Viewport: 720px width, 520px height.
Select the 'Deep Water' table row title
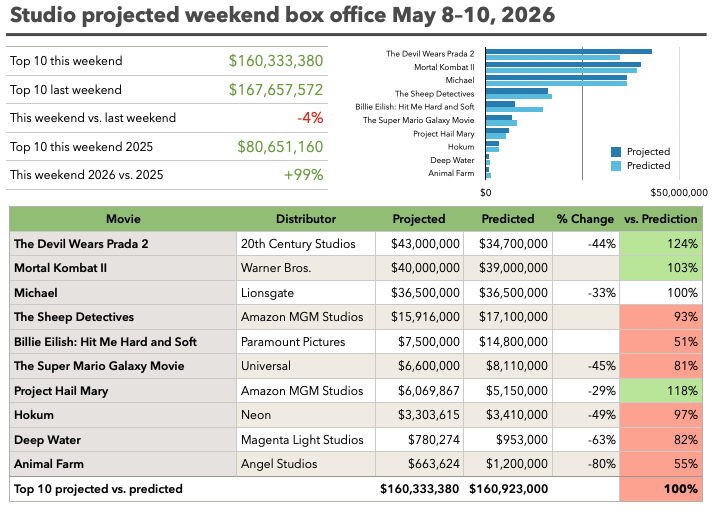pos(47,440)
